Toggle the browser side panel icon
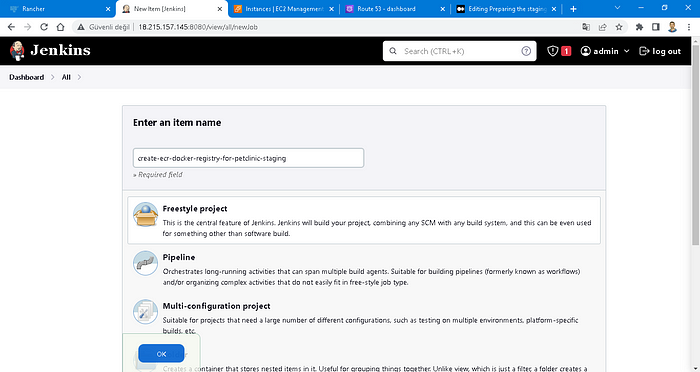The image size is (700, 372). pos(656,27)
